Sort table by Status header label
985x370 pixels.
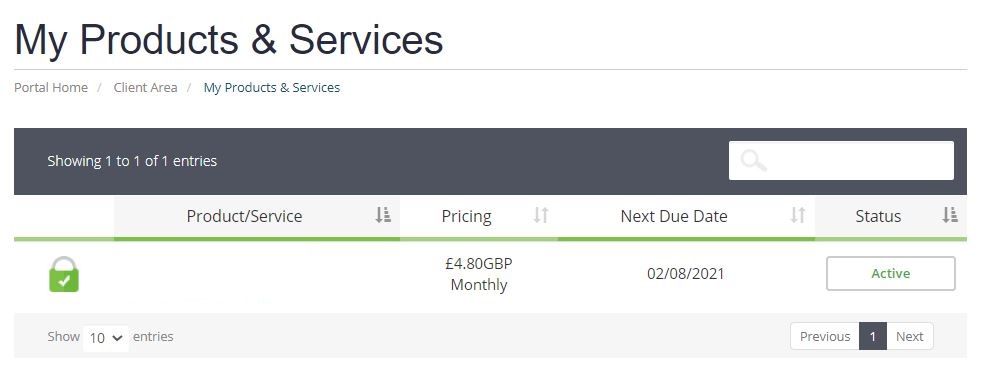pyautogui.click(x=878, y=216)
